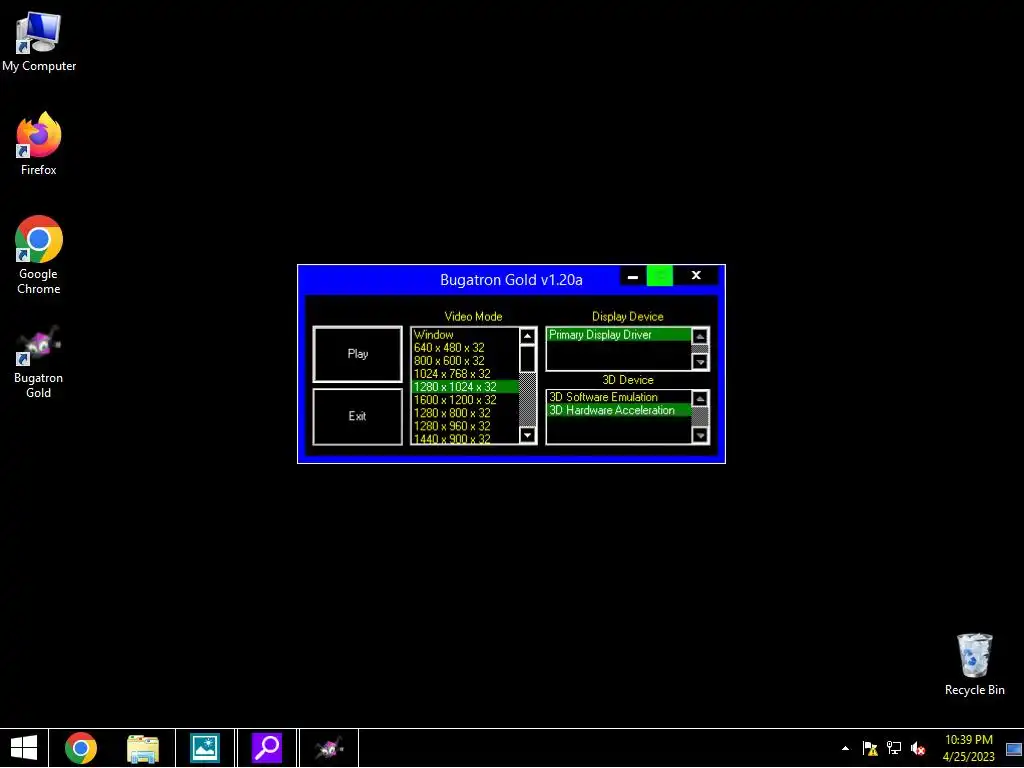The image size is (1024, 768).
Task: Show hidden system tray icons
Action: pyautogui.click(x=846, y=748)
